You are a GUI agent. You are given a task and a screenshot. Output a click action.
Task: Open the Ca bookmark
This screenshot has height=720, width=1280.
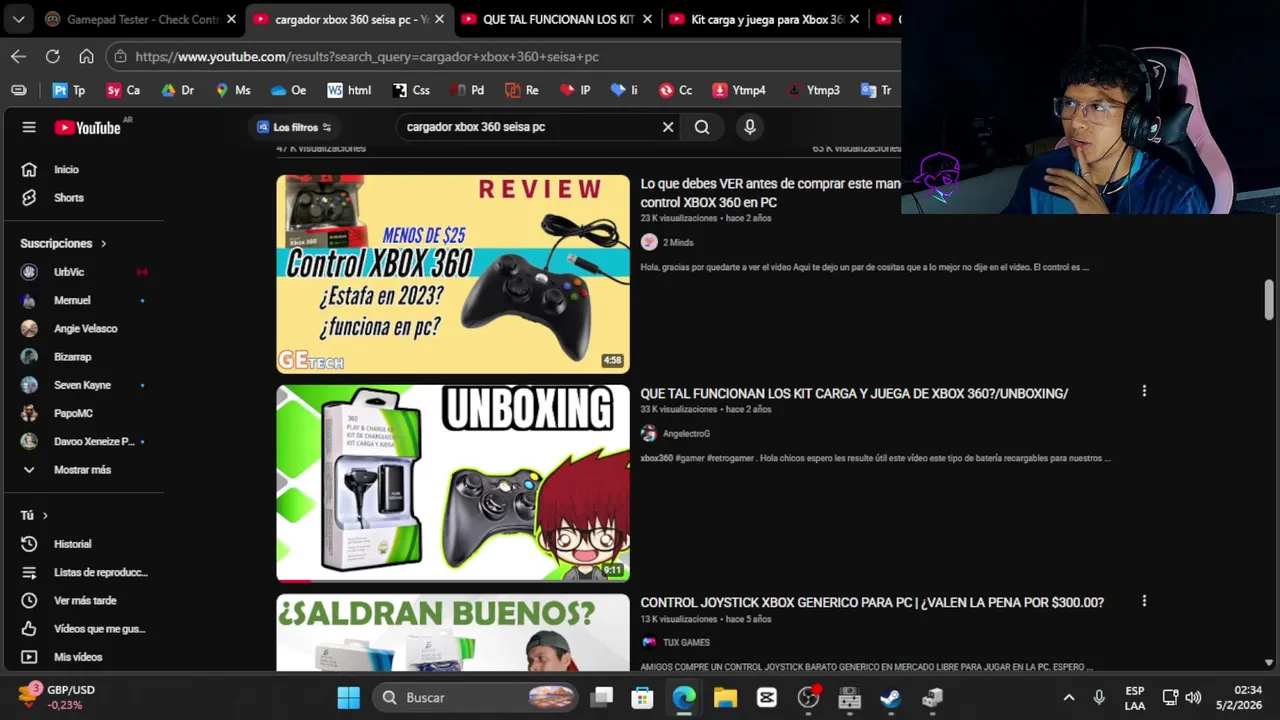click(x=123, y=90)
